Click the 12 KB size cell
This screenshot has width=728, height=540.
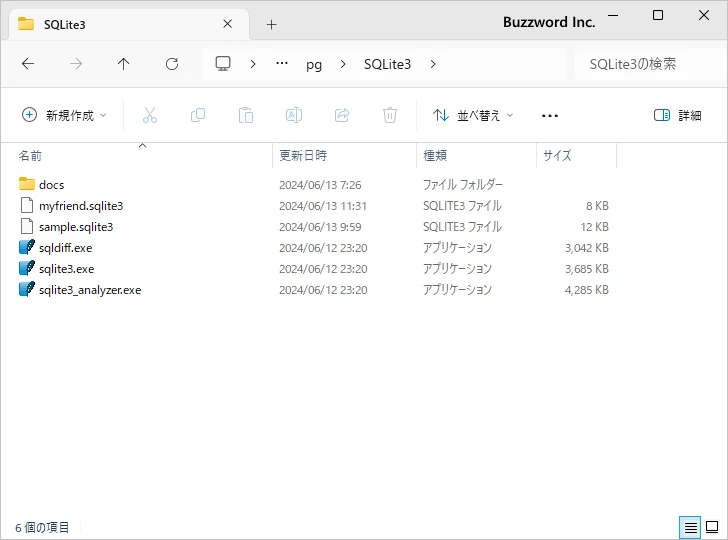(594, 227)
